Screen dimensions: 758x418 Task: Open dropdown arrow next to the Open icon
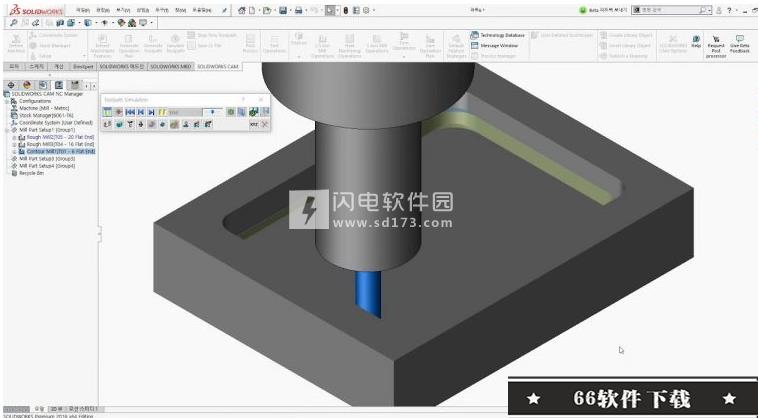[274, 11]
